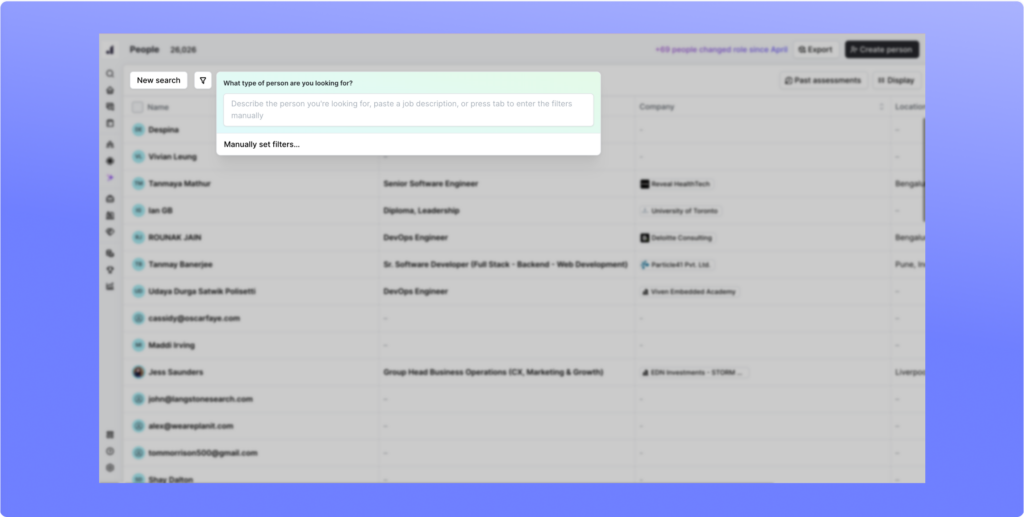Screen dimensions: 1024x517
Task: Click the app logo in the top-left corner
Action: (x=110, y=50)
